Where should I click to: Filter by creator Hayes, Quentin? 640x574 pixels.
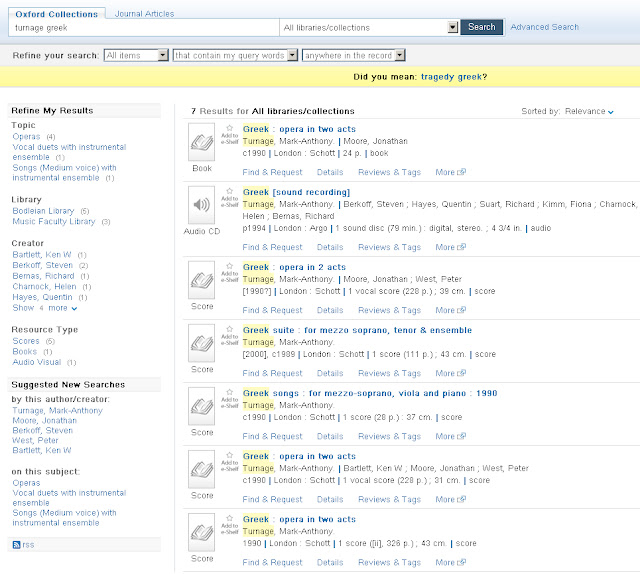click(42, 297)
